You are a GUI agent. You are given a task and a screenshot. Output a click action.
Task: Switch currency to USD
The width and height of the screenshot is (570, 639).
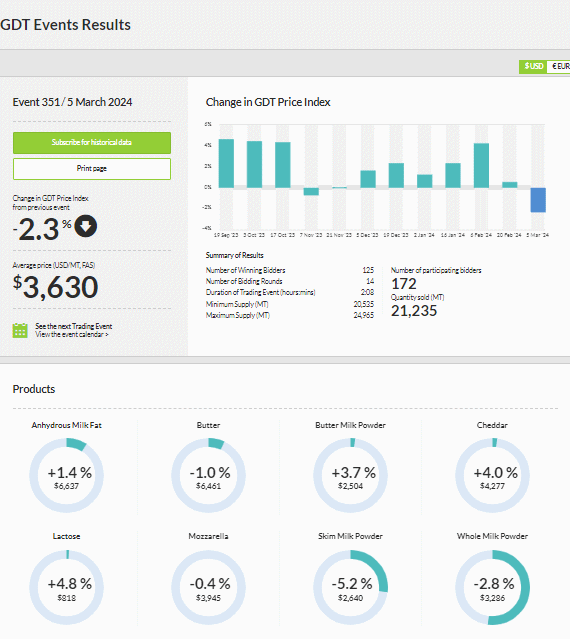coord(533,66)
